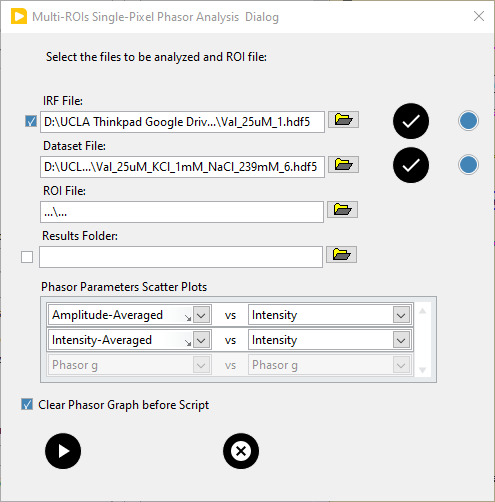Click the yellow app icon in title bar
Image resolution: width=495 pixels, height=502 pixels.
tap(19, 17)
